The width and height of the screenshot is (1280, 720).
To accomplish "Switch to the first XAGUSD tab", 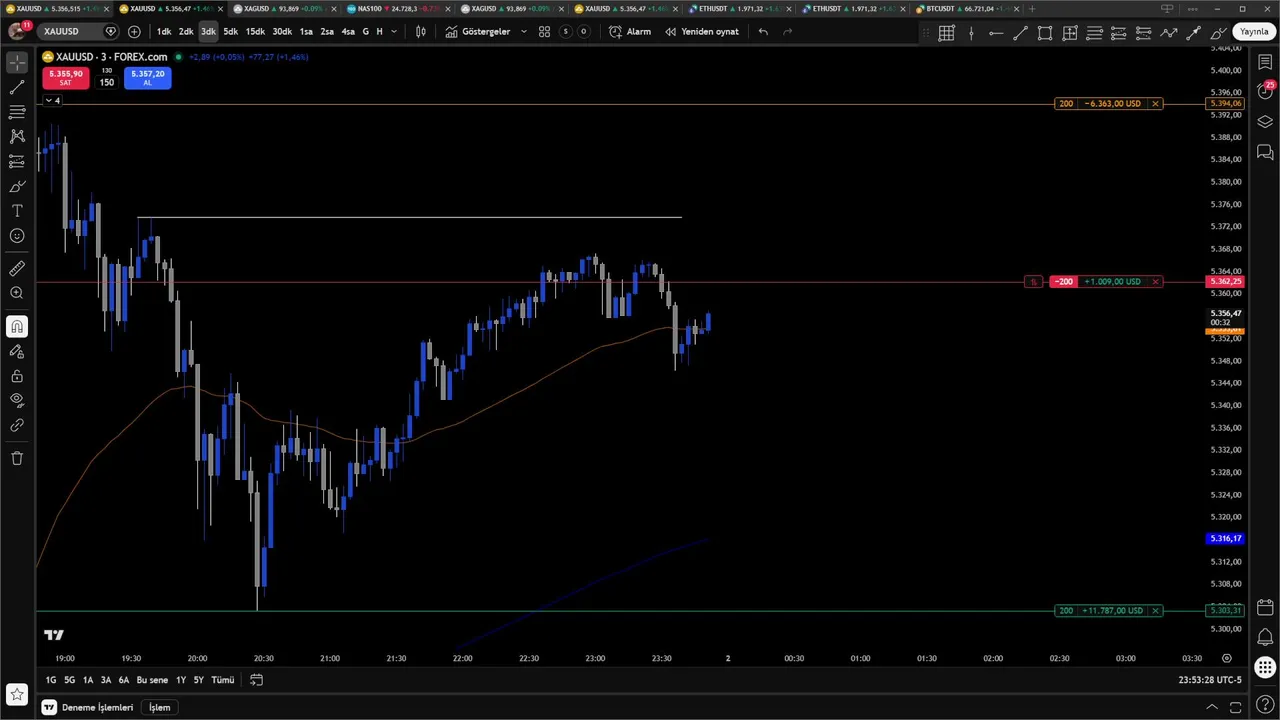I will (287, 9).
